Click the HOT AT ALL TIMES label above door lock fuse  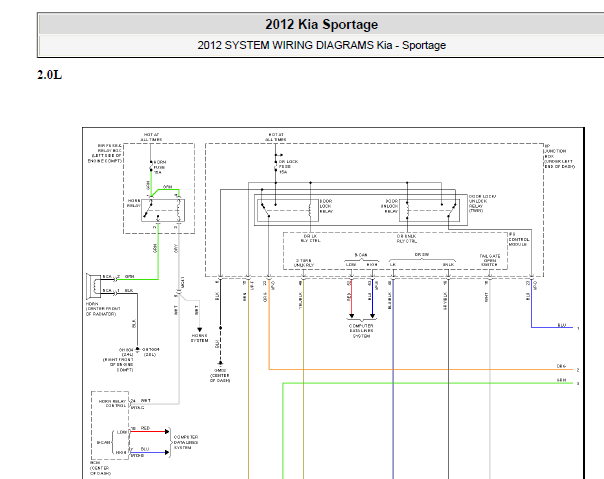click(275, 137)
